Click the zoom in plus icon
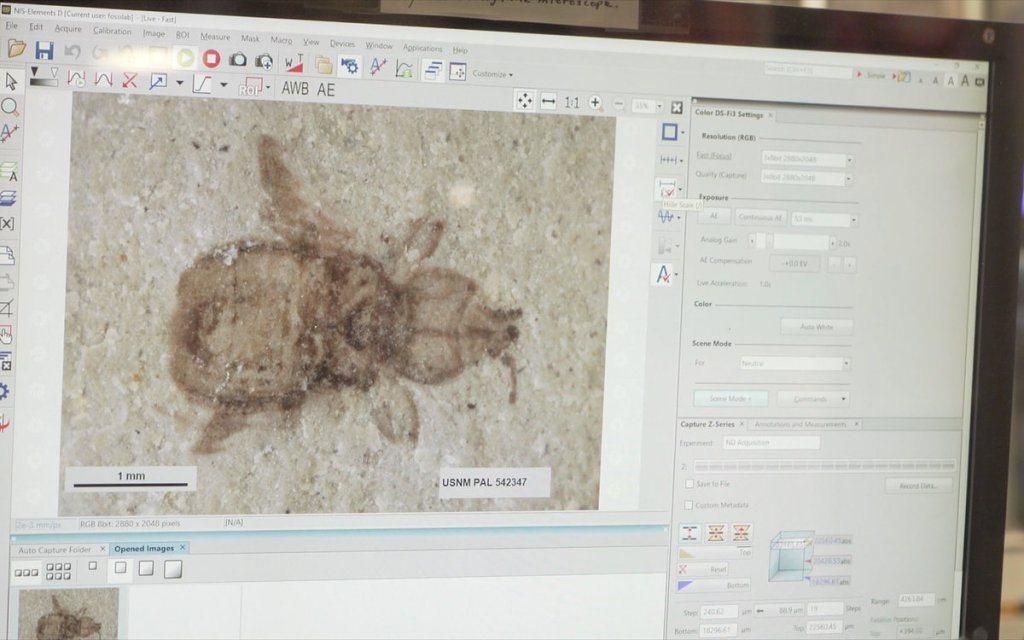Screen dimensions: 1024x640 click(595, 102)
